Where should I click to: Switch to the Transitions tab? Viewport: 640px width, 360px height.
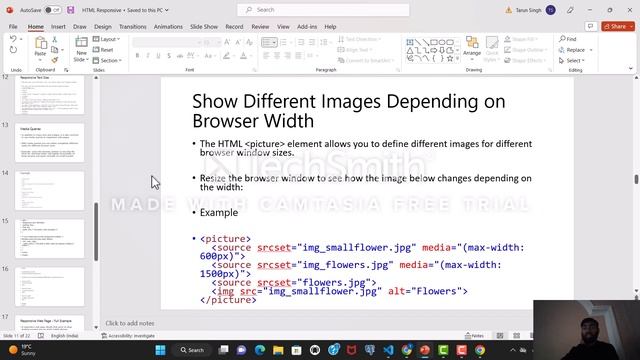(133, 27)
